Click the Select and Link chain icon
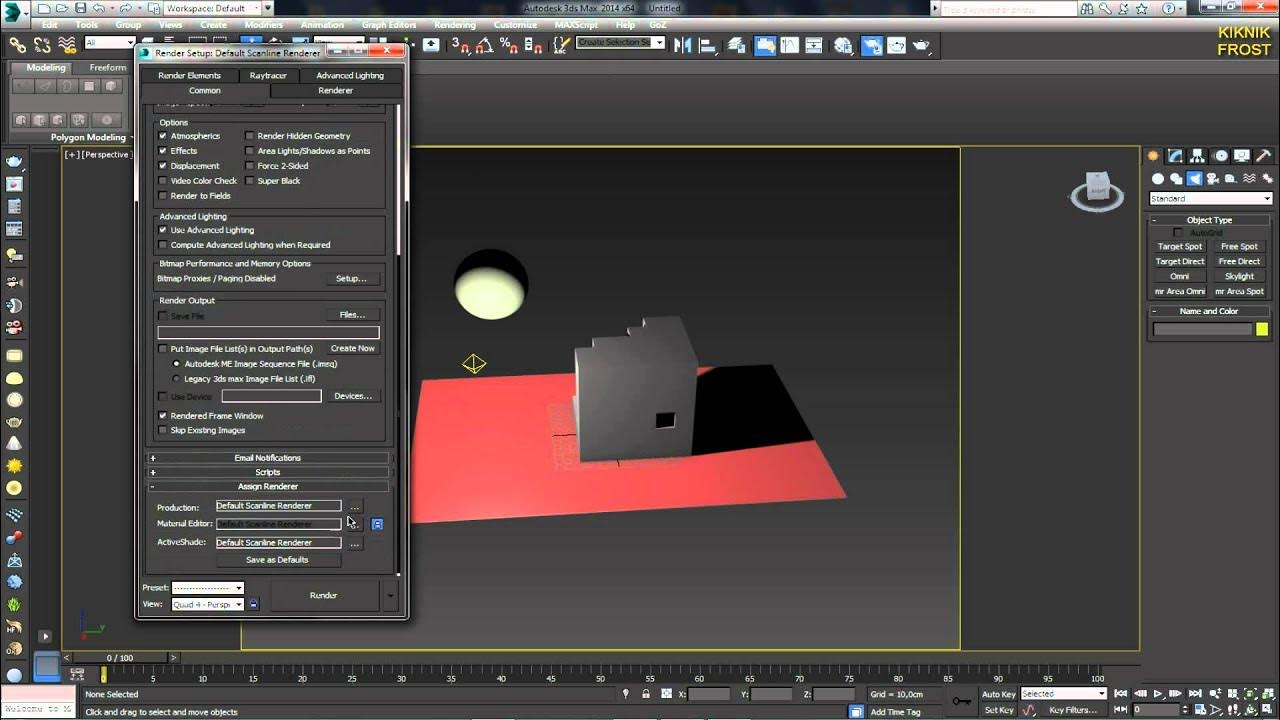The image size is (1280, 720). (17, 45)
